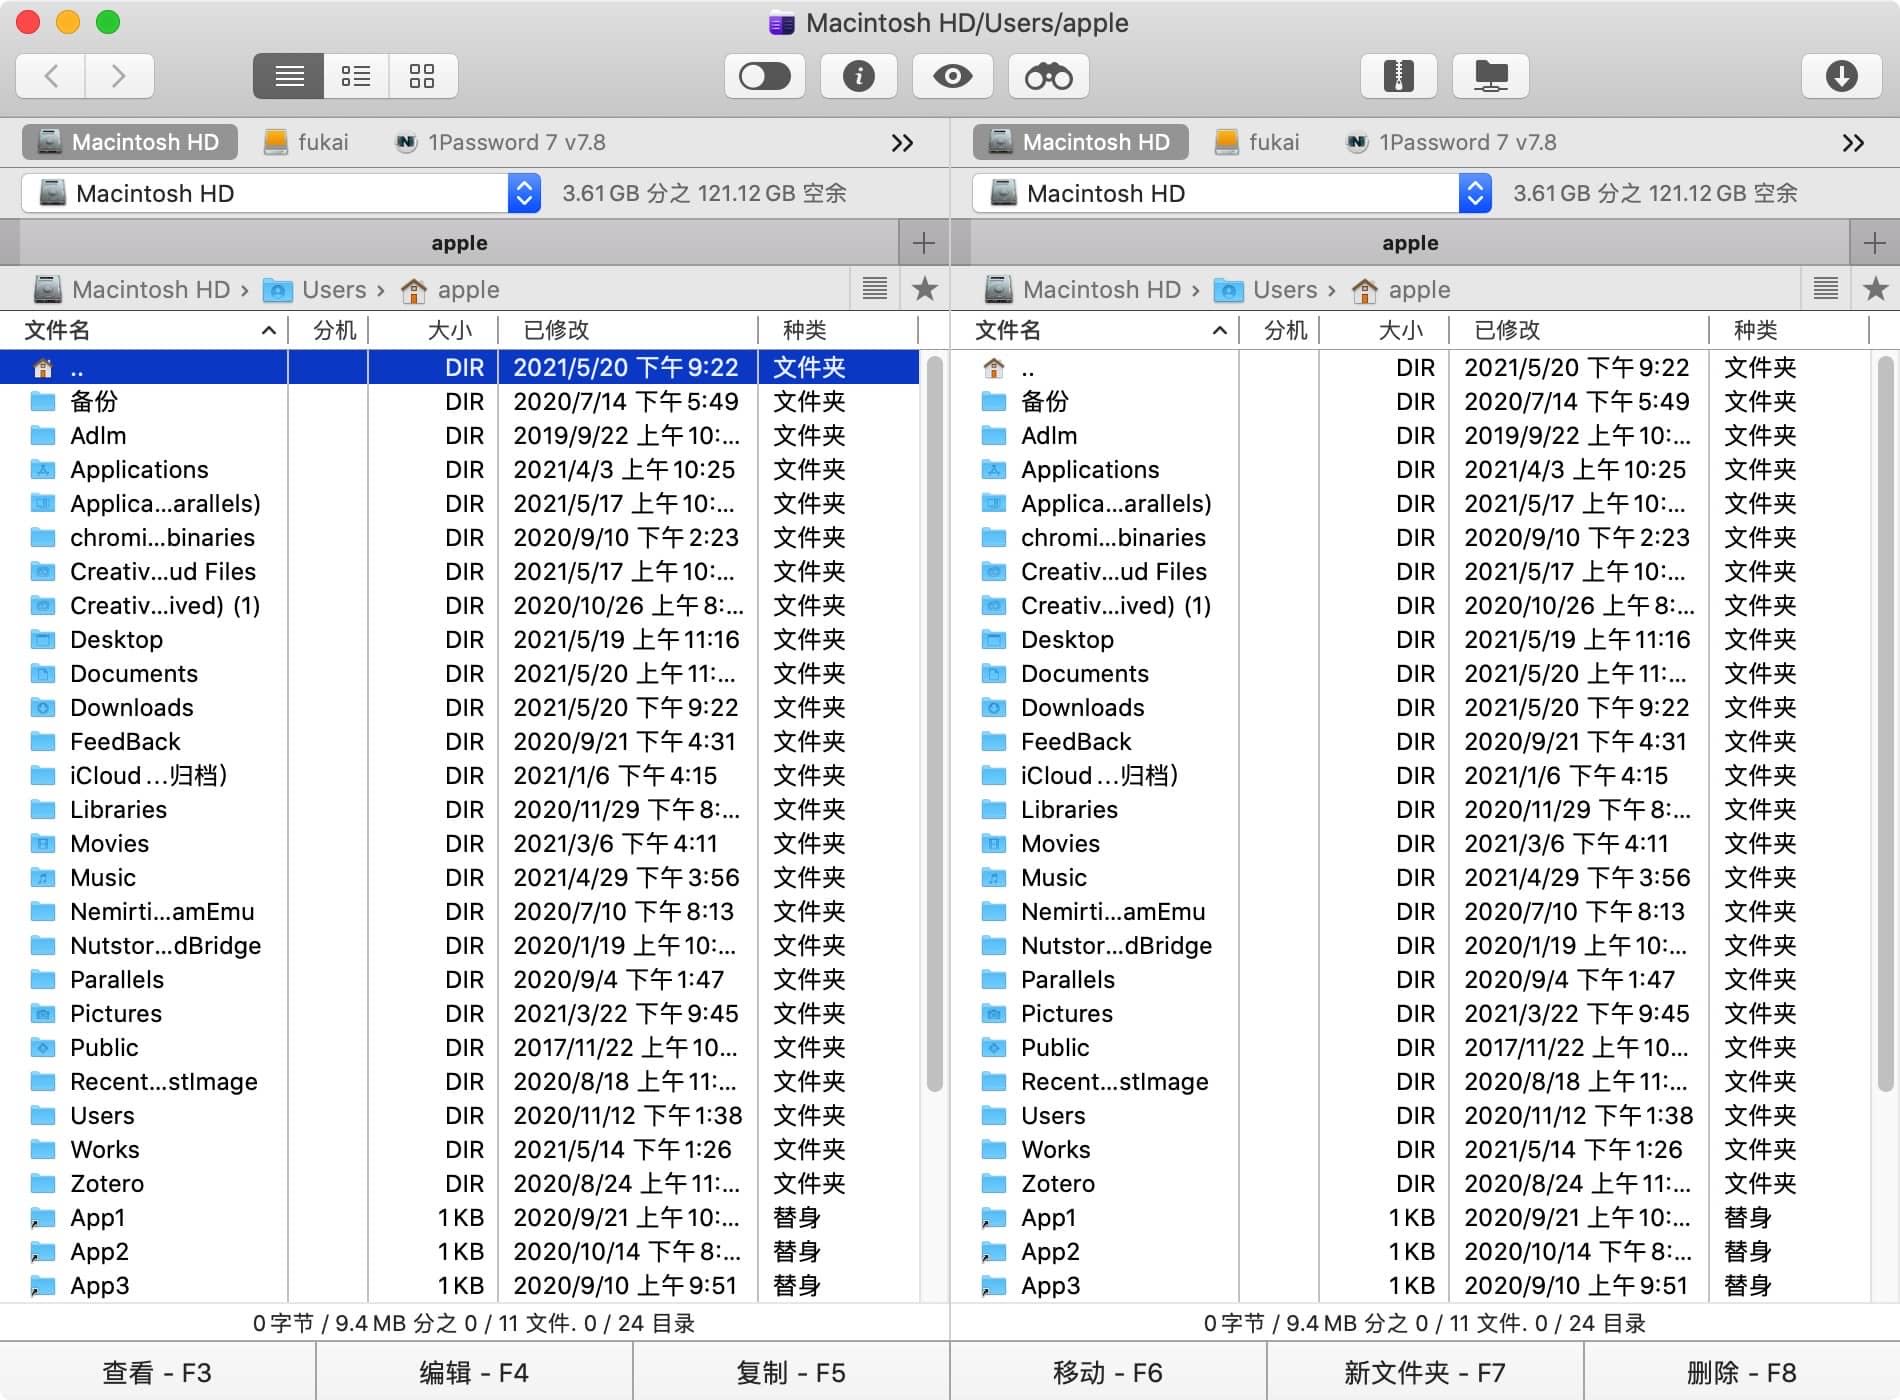Sort left panel by 已修改 column
This screenshot has width=1900, height=1400.
[627, 330]
